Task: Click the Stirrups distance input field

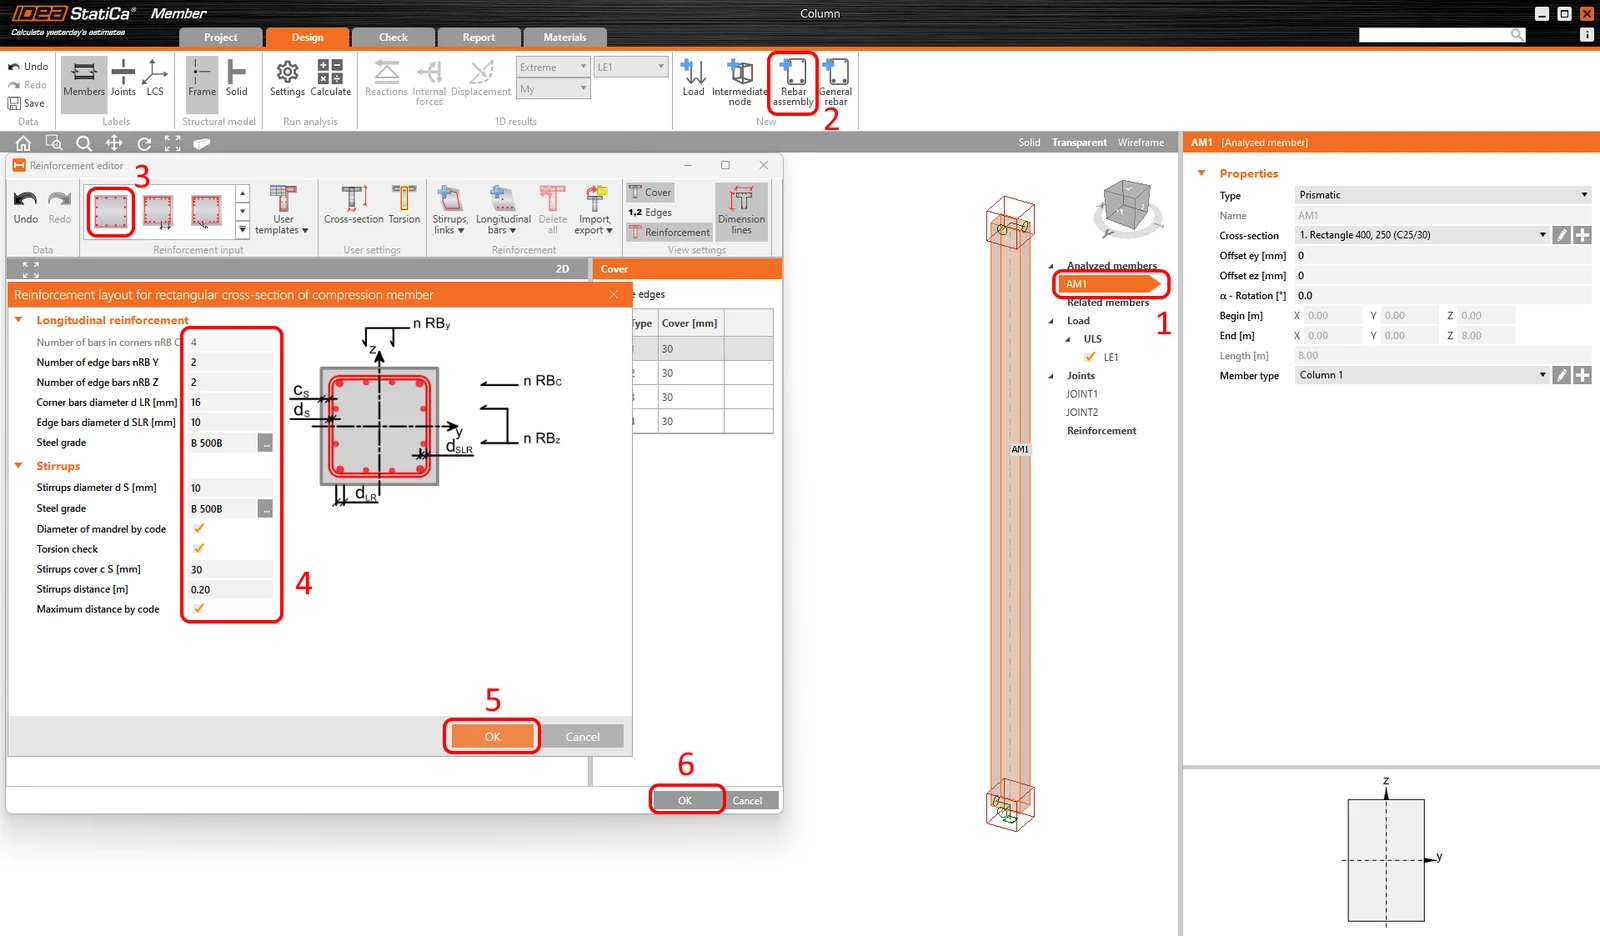Action: coord(230,589)
